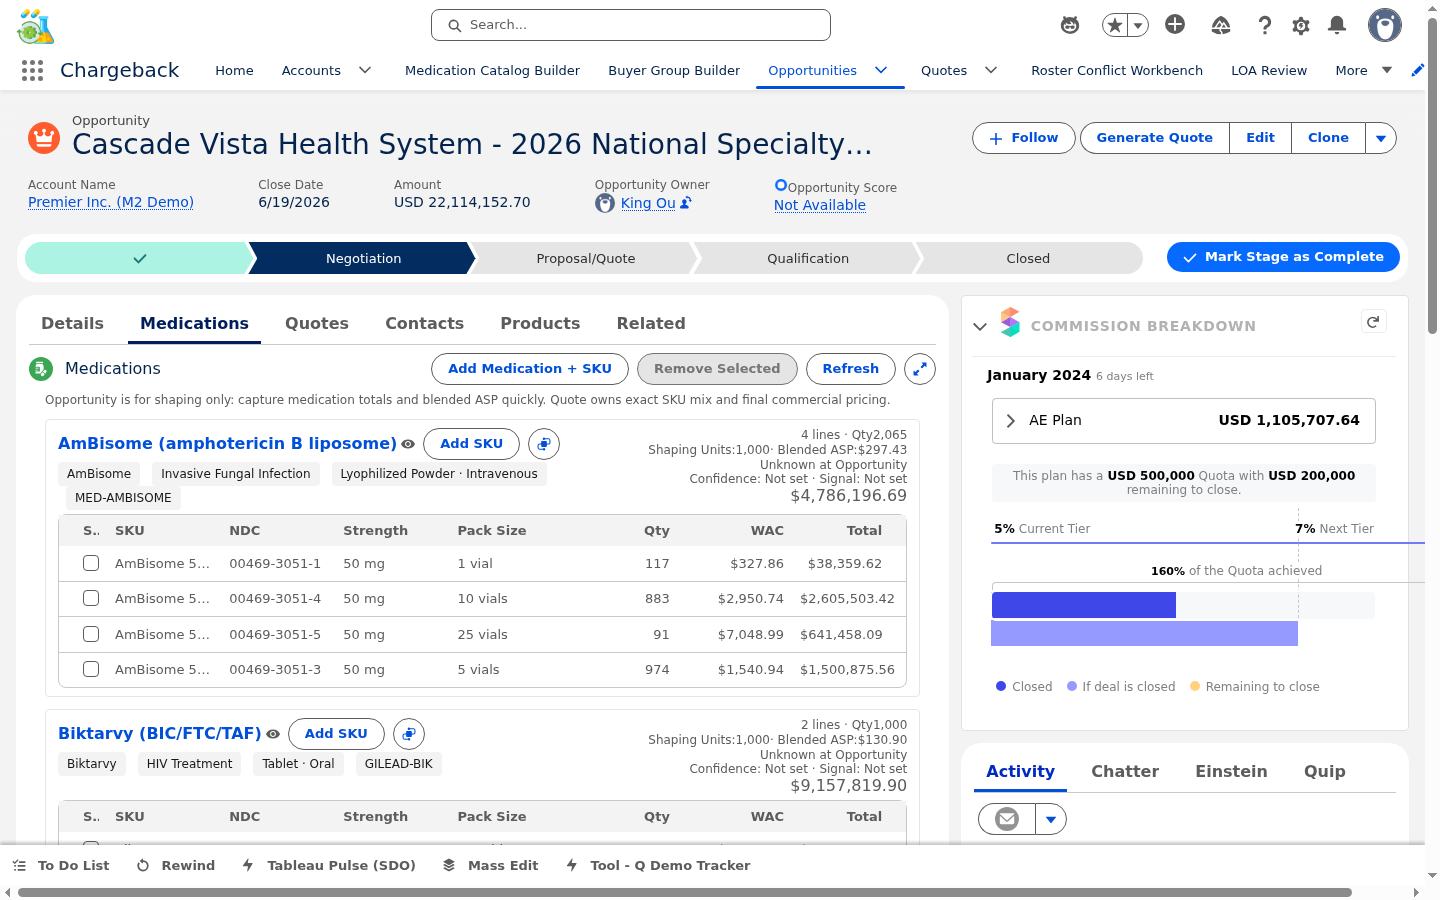Click the horizontal page scrollbar

[685, 892]
